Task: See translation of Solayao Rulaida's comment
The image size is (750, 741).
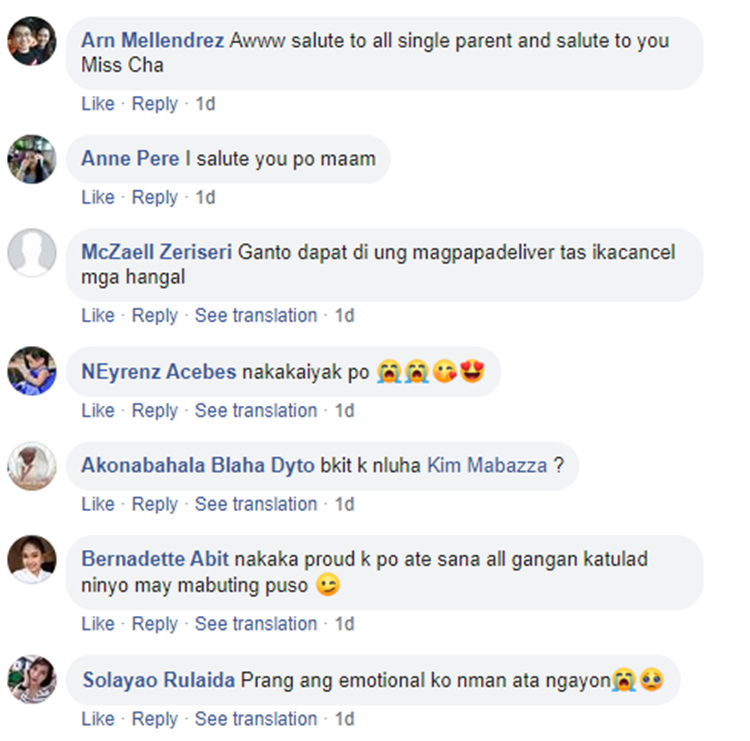Action: [x=255, y=719]
